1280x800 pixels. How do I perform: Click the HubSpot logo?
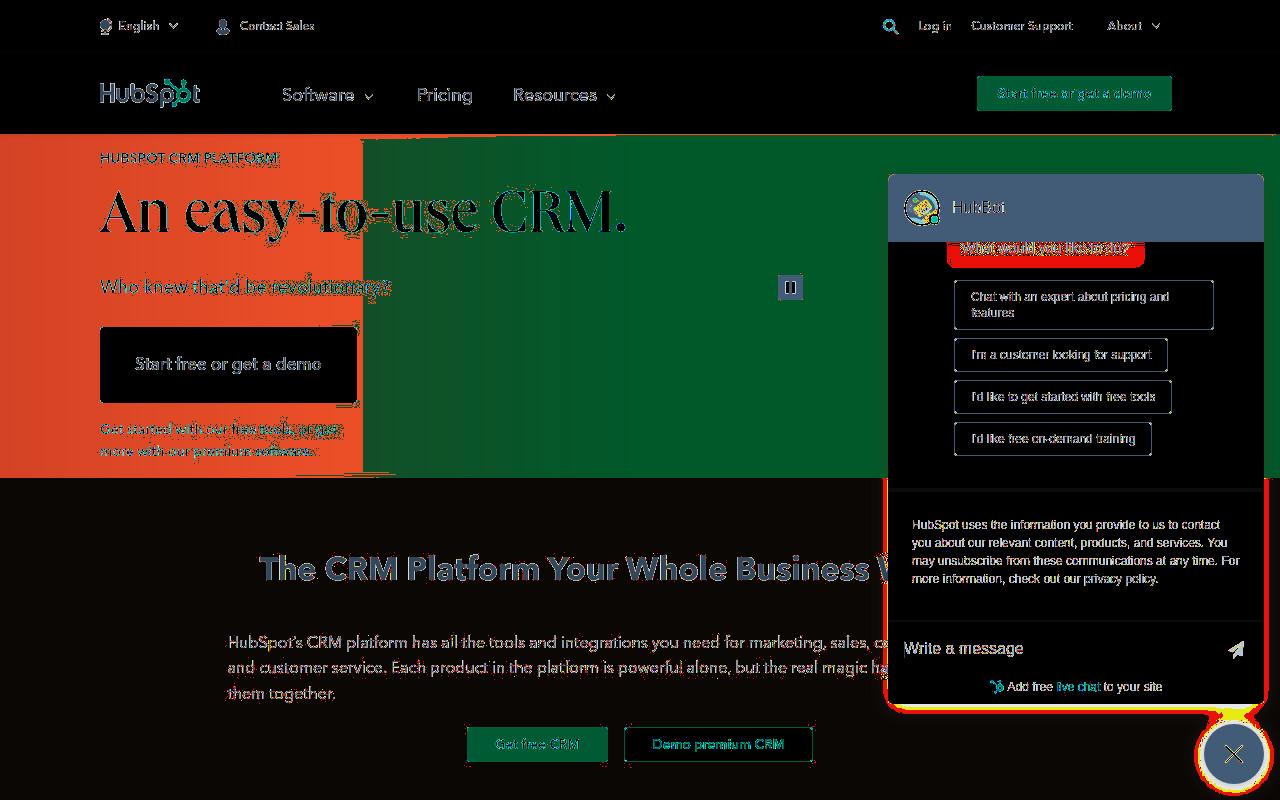point(150,93)
